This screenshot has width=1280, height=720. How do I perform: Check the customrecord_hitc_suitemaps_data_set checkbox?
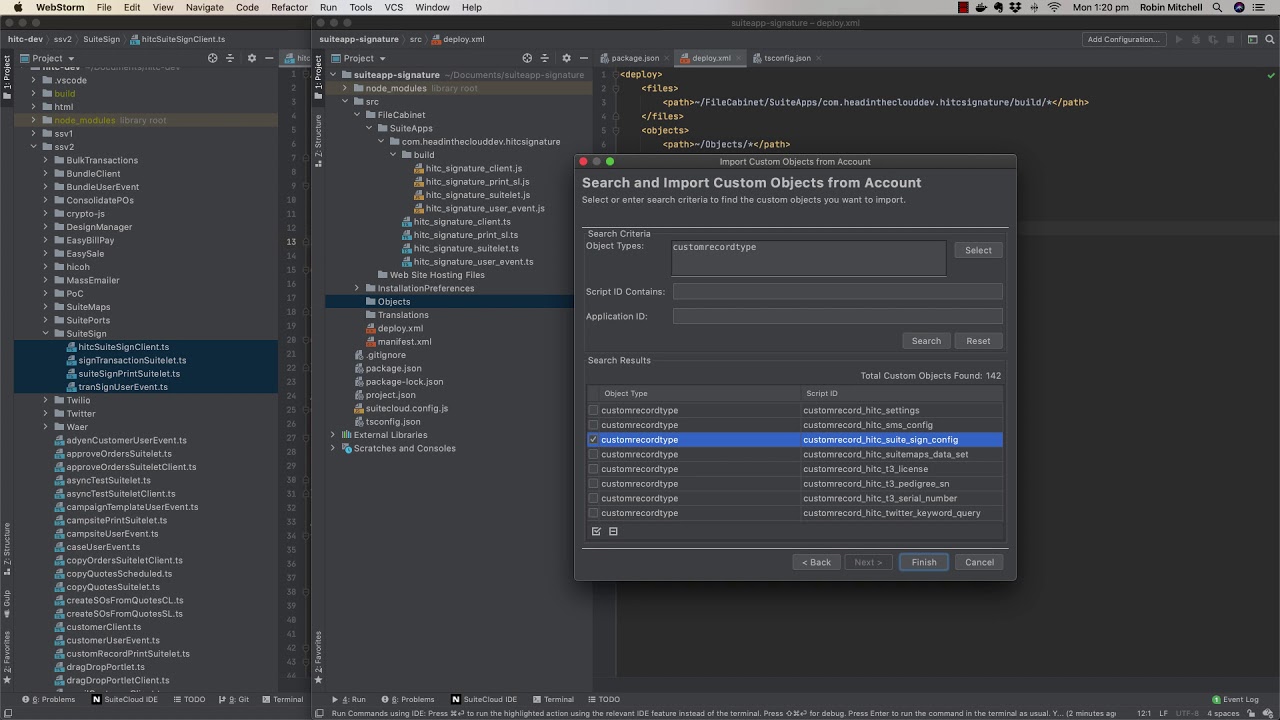point(594,454)
